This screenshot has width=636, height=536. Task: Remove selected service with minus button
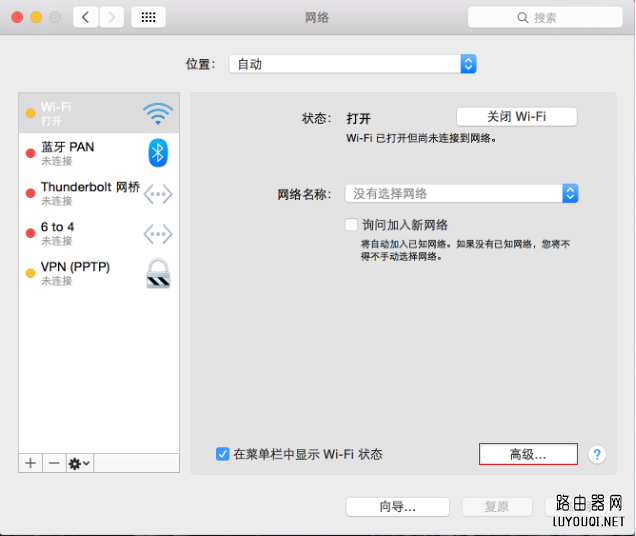(x=54, y=463)
